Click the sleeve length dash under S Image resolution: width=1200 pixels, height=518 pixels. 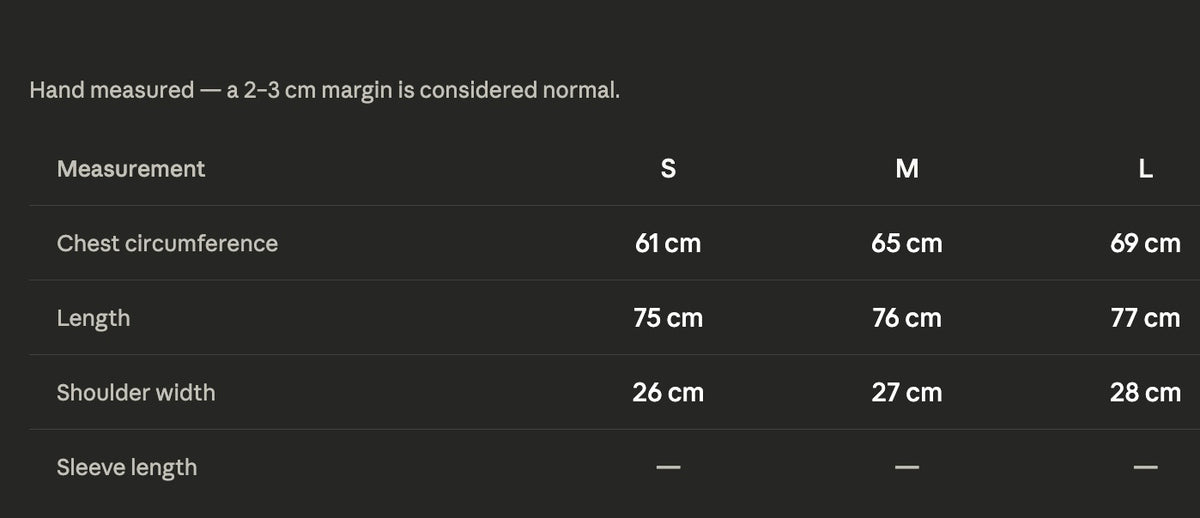click(x=668, y=467)
